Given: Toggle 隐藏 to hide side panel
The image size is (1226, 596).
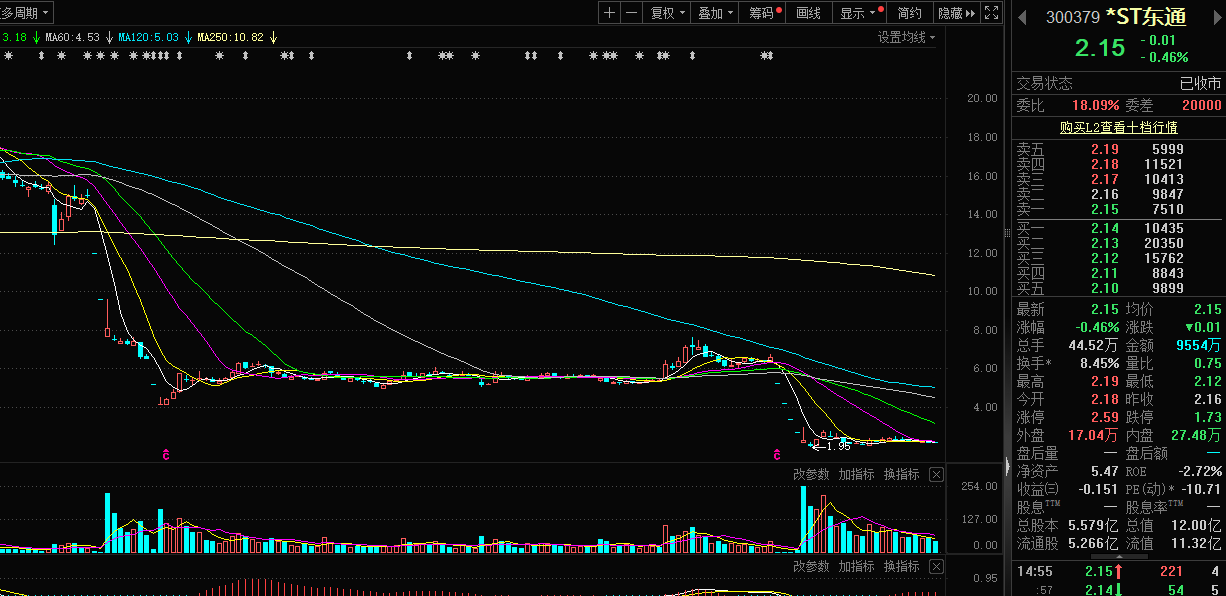Looking at the screenshot, I should [x=955, y=13].
